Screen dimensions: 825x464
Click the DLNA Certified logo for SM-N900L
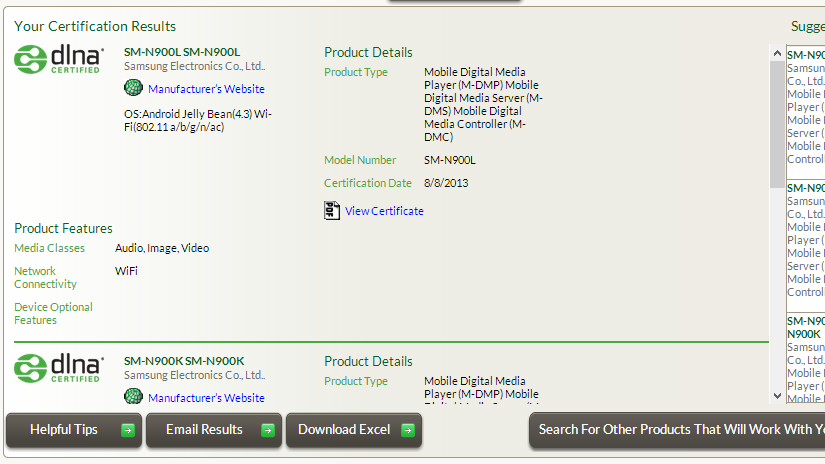(x=59, y=59)
